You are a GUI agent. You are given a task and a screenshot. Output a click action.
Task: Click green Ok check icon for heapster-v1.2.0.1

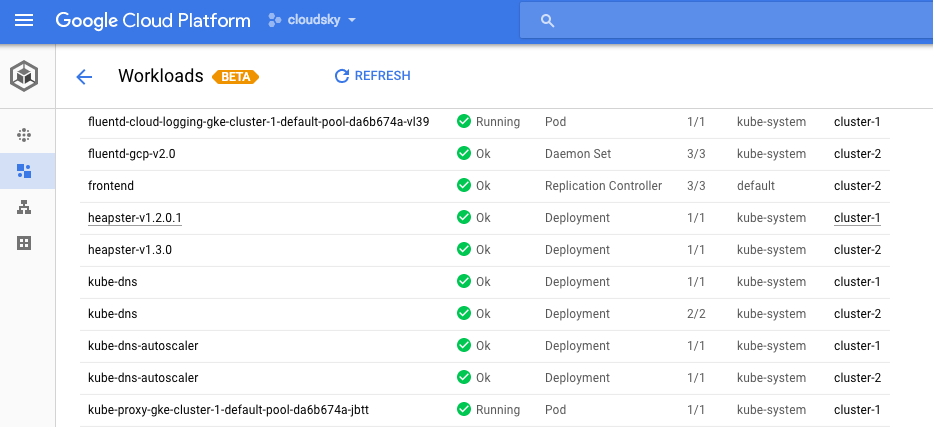point(464,218)
